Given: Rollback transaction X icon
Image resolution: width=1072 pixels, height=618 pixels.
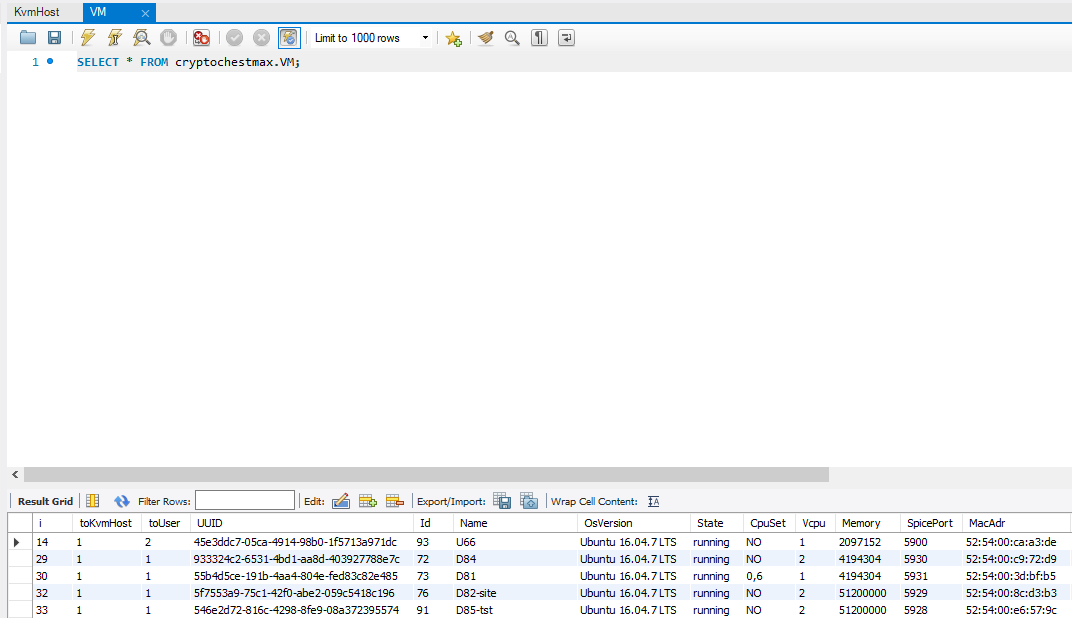Looking at the screenshot, I should [x=261, y=38].
